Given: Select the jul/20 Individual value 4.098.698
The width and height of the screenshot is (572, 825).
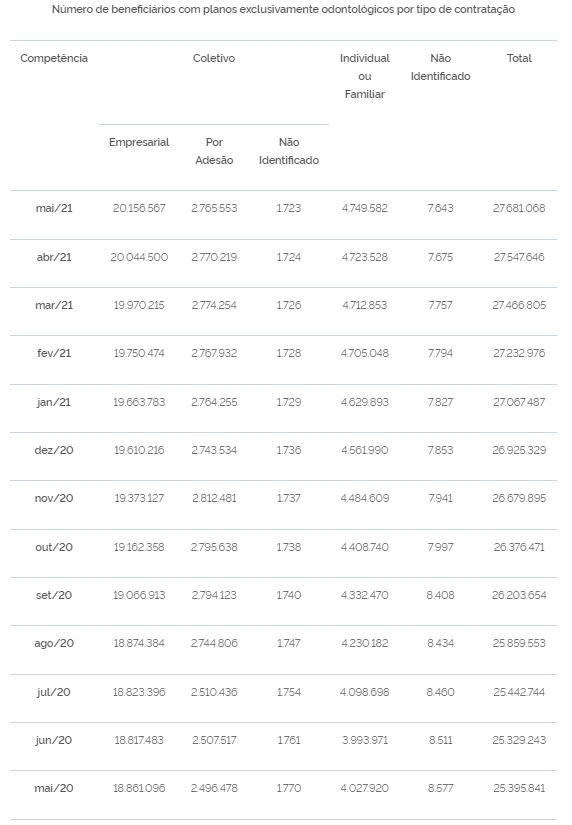Looking at the screenshot, I should [365, 692].
